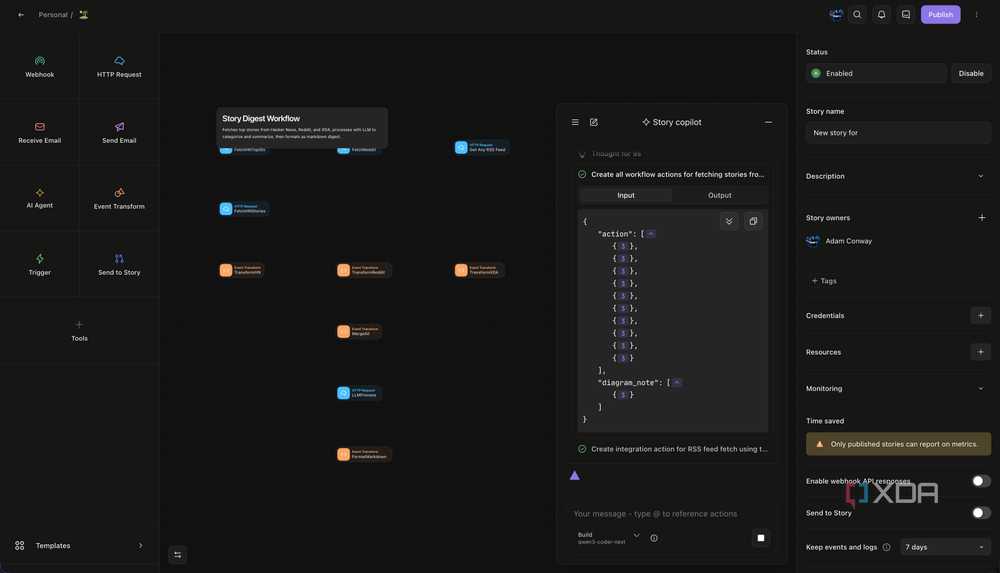Pick the Send Email action tile

click(x=119, y=133)
